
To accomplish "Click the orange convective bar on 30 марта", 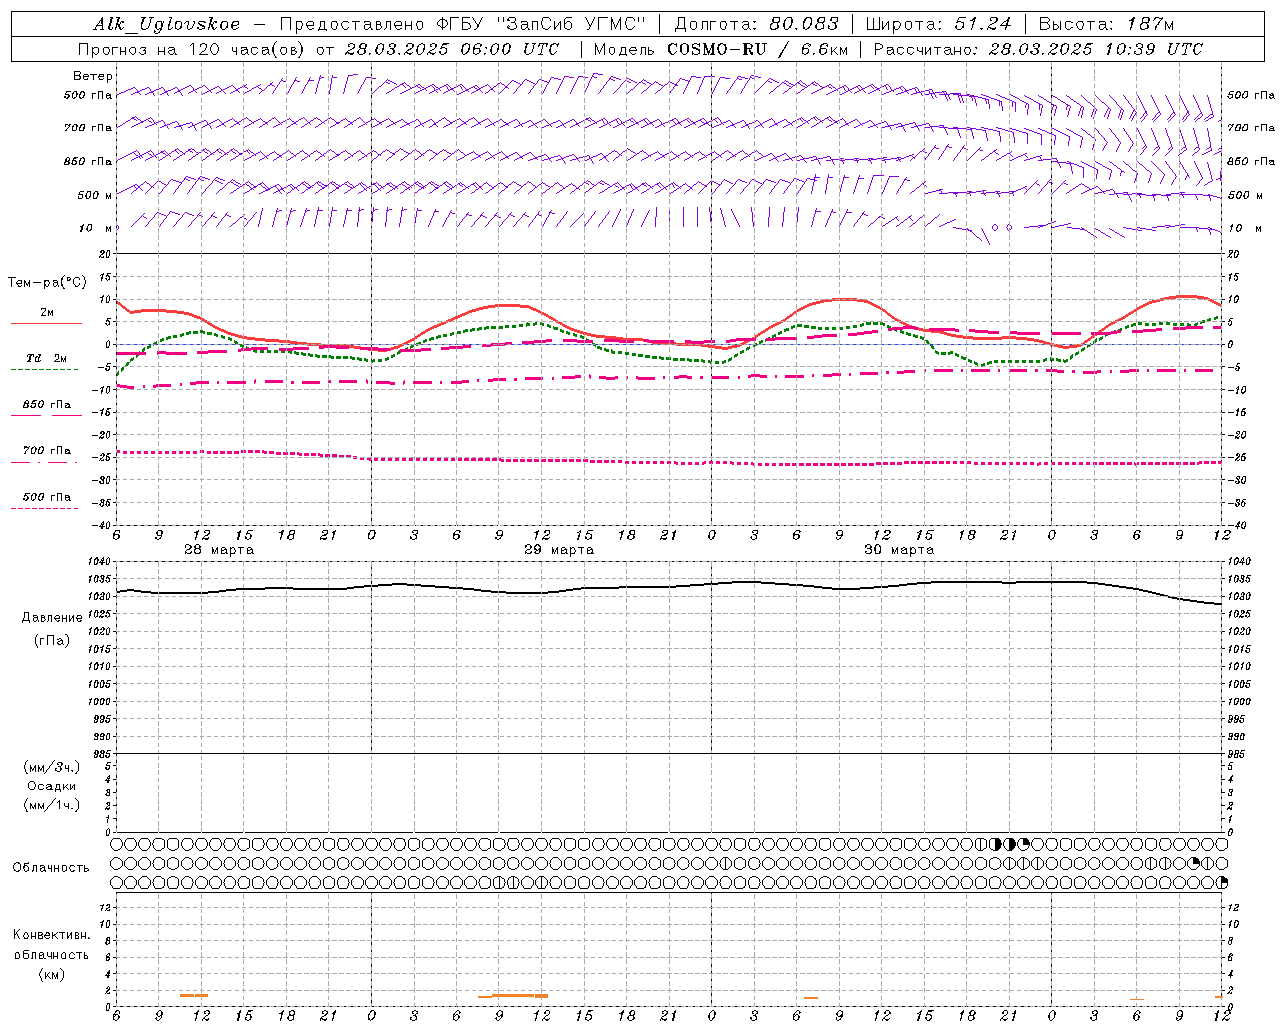I will pos(811,997).
